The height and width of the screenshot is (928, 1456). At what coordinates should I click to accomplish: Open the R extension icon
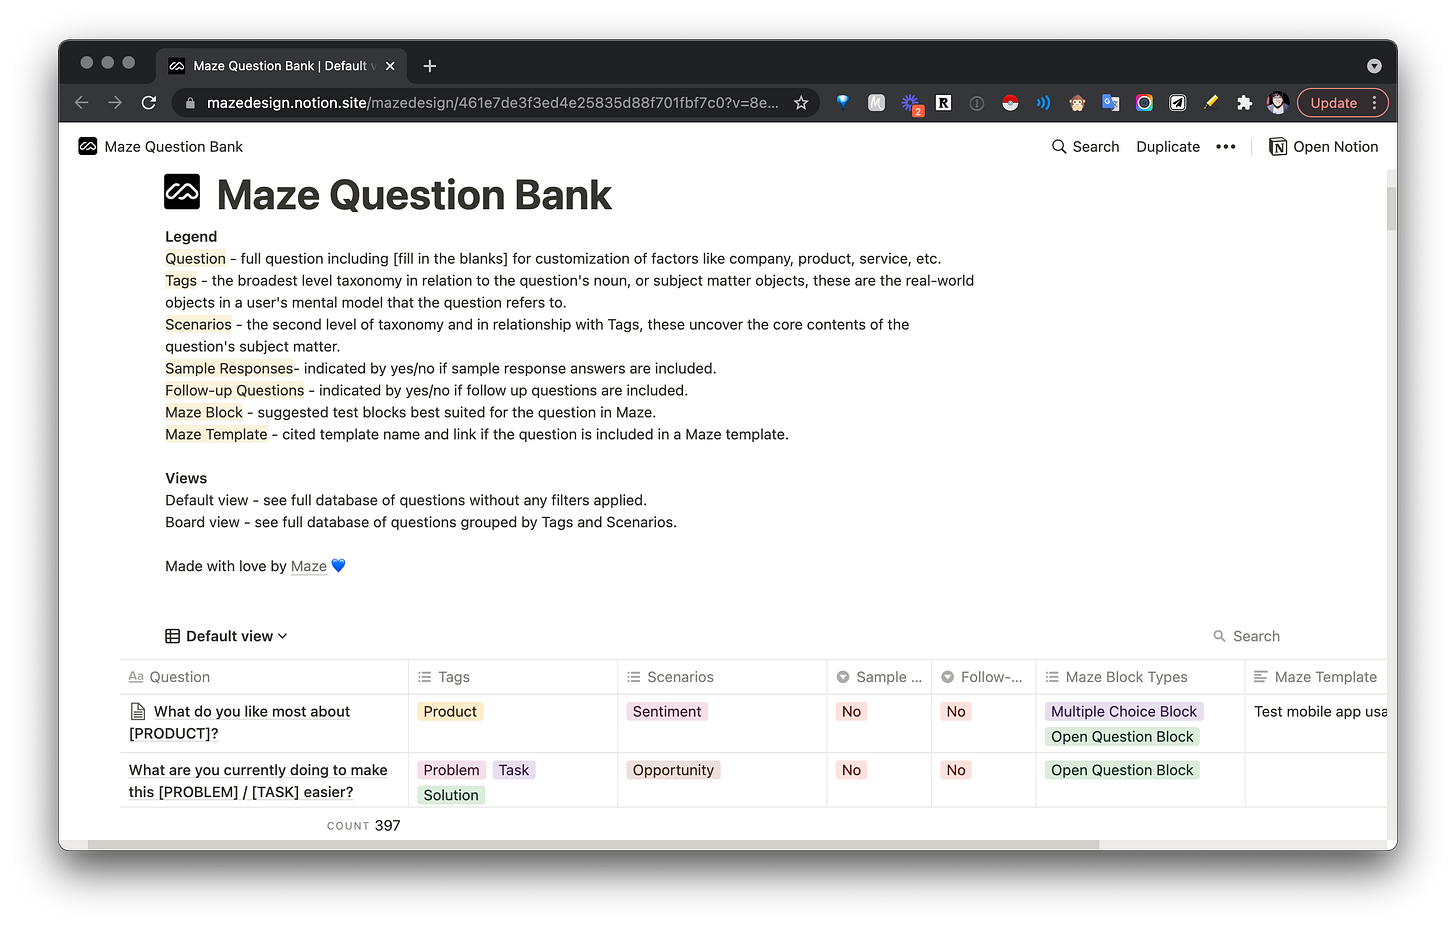(x=943, y=102)
